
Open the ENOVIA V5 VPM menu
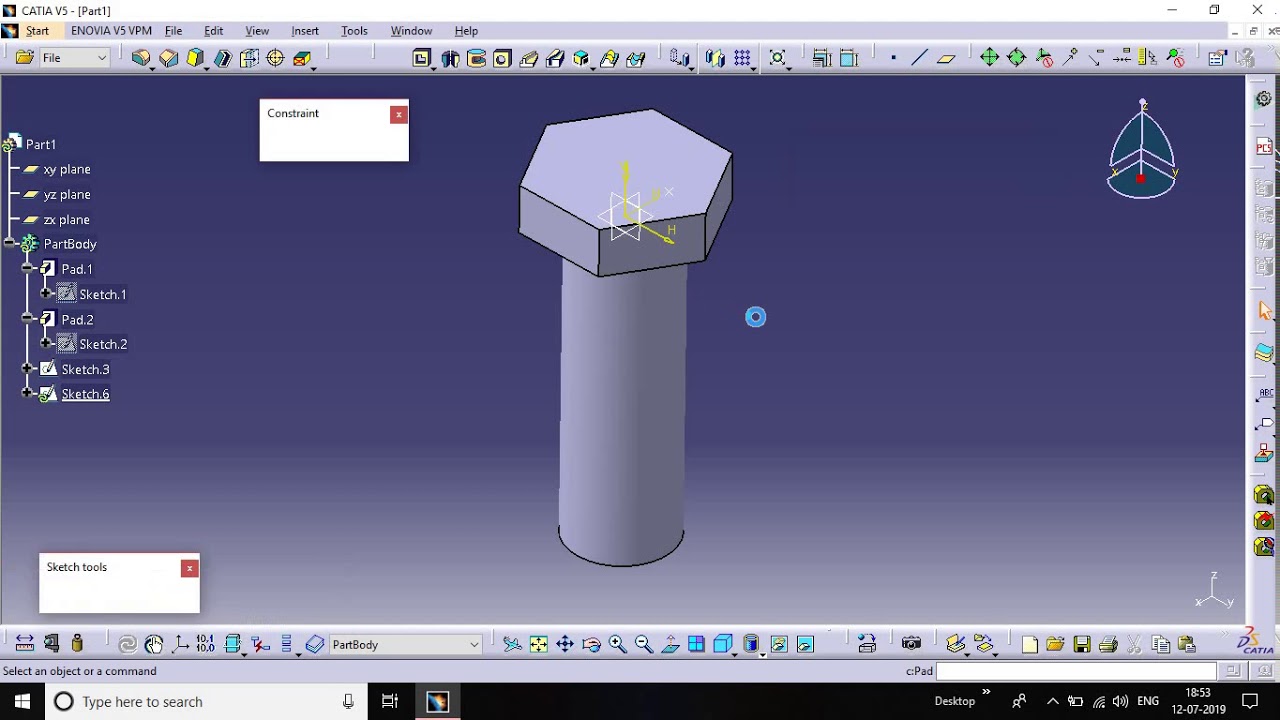[111, 31]
